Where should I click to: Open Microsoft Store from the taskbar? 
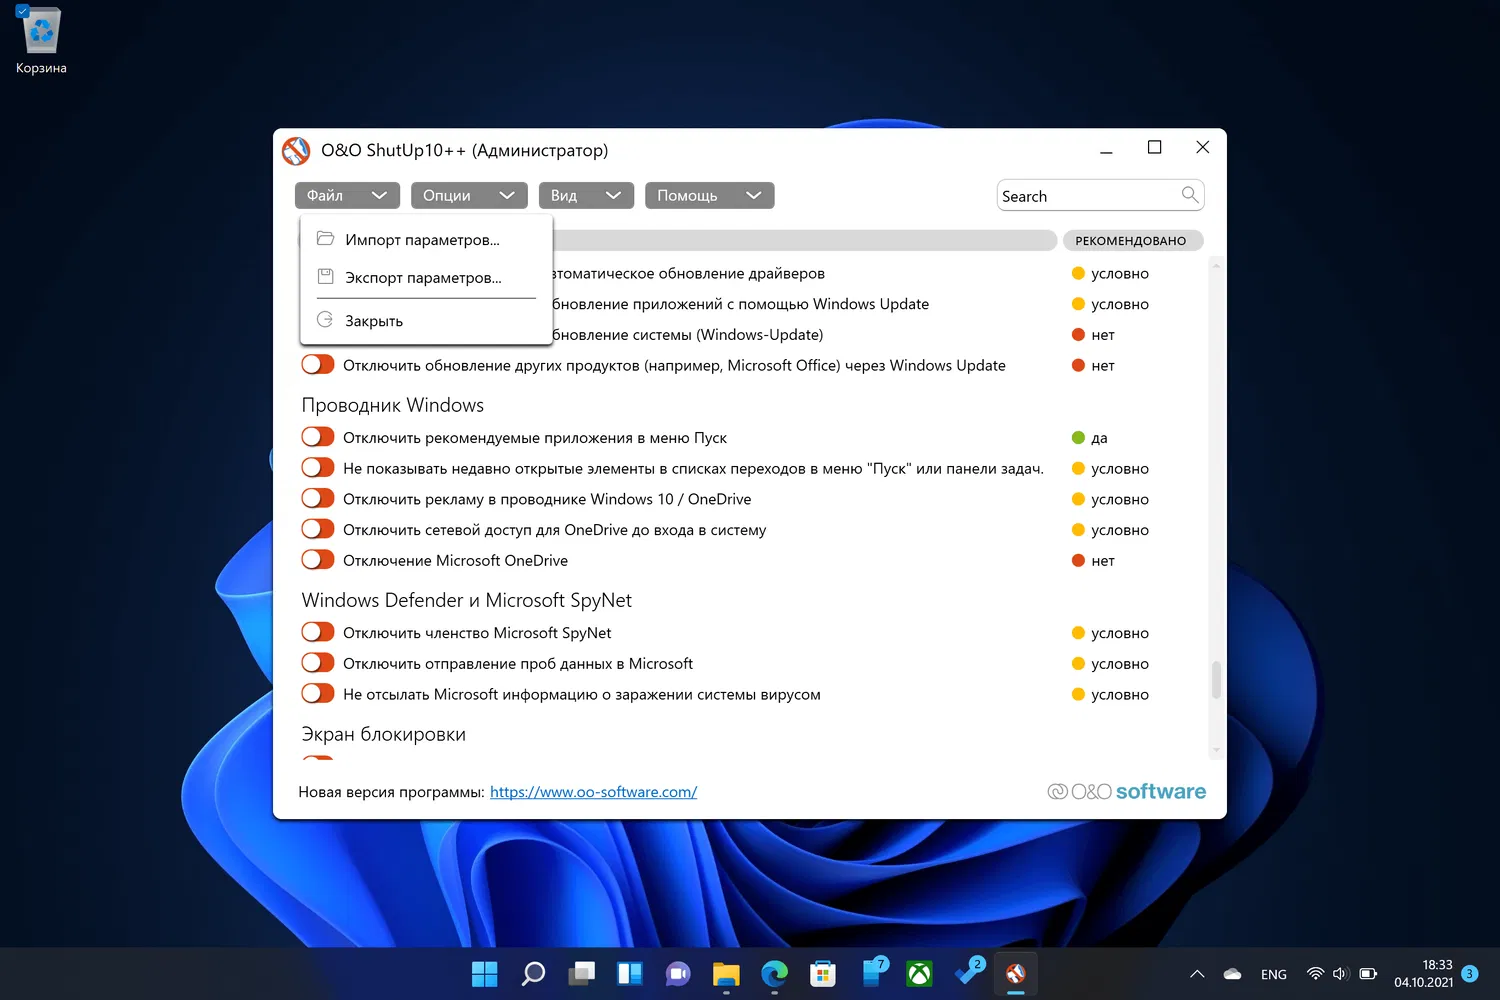[823, 973]
